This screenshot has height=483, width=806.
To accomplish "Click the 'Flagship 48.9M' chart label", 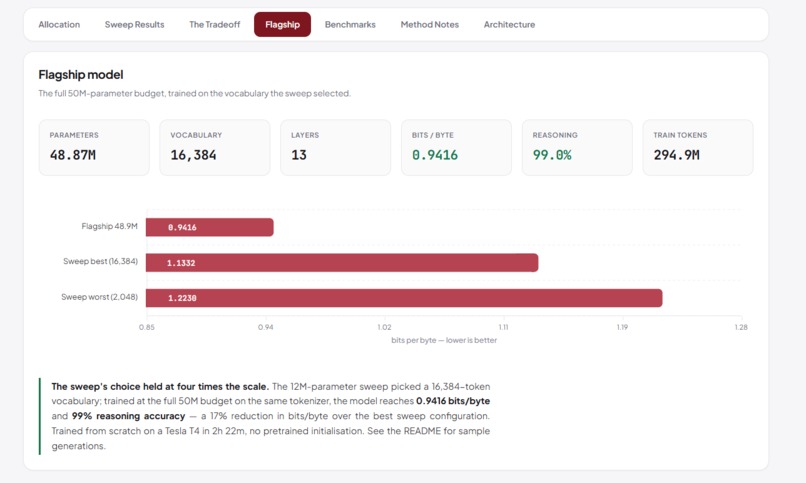I will (x=109, y=226).
